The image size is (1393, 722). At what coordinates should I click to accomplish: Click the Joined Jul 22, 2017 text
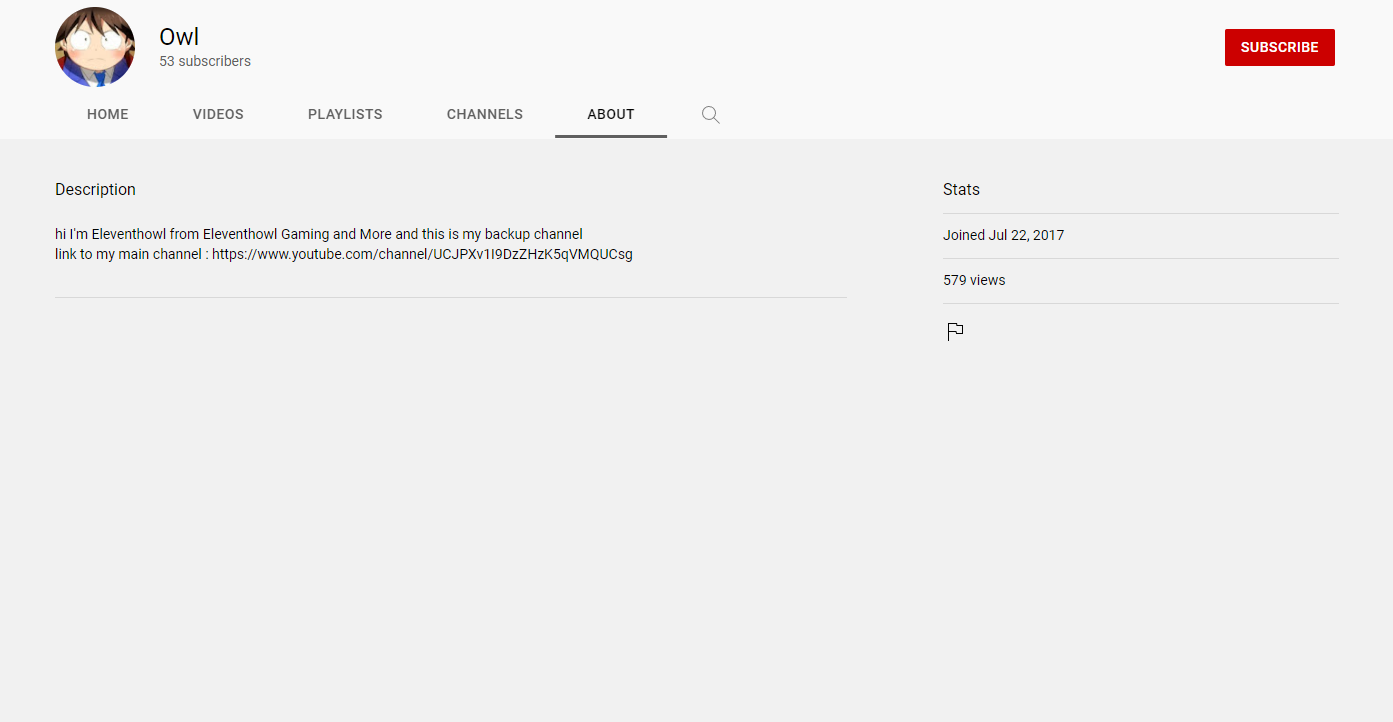coord(1003,235)
